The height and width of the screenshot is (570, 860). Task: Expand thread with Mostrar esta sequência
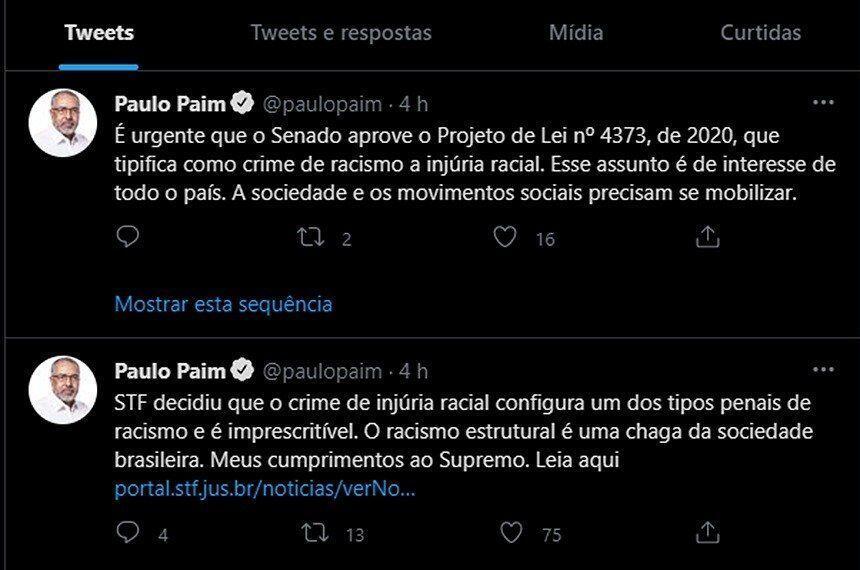click(223, 303)
